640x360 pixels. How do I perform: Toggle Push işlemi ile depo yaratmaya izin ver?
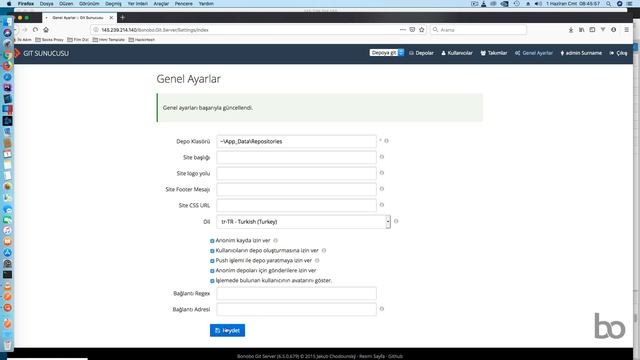[212, 261]
